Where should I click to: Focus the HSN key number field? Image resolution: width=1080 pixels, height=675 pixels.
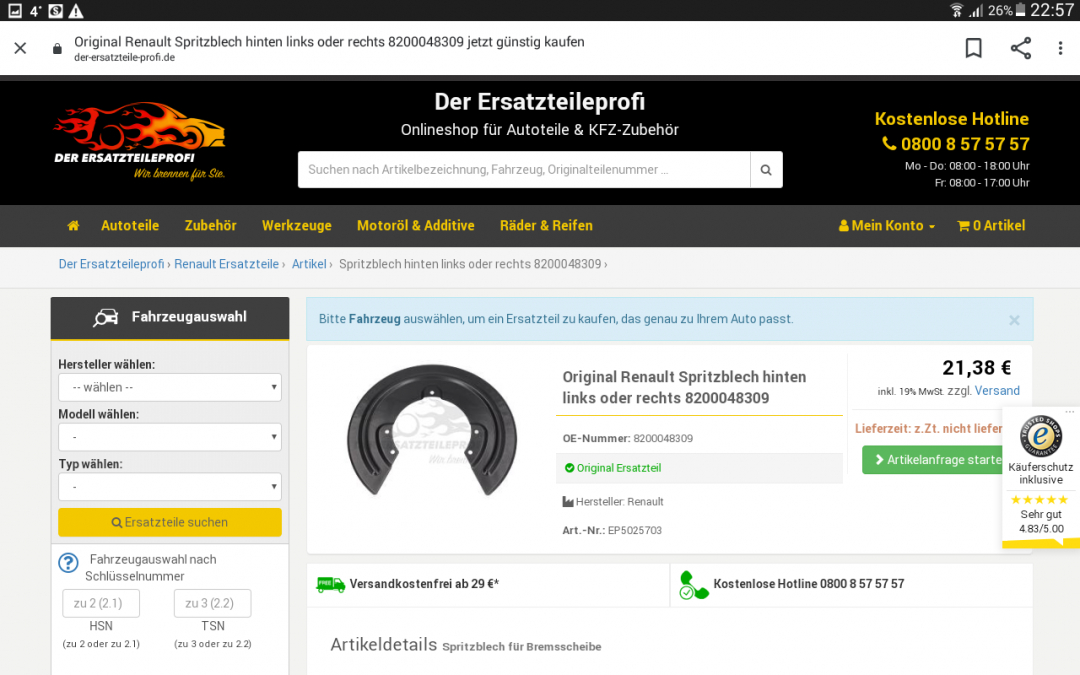pos(101,603)
